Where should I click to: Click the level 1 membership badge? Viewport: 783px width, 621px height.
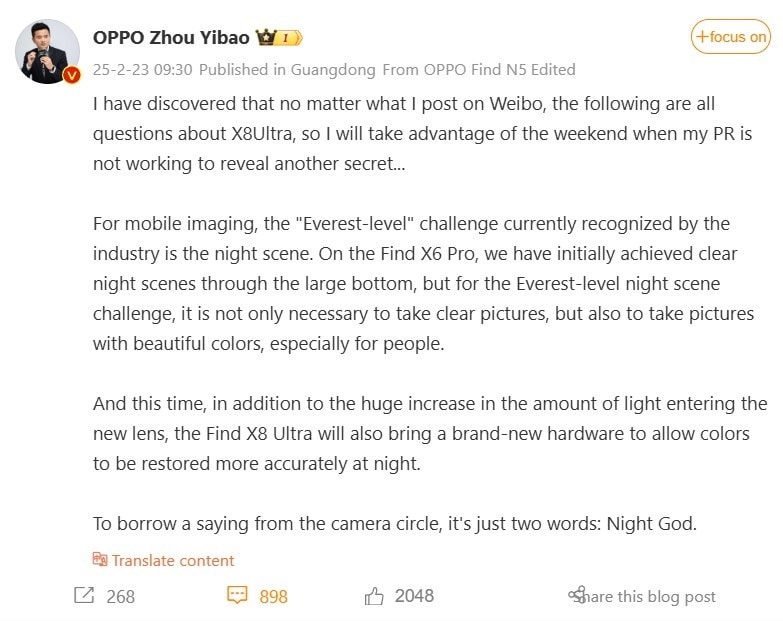290,38
